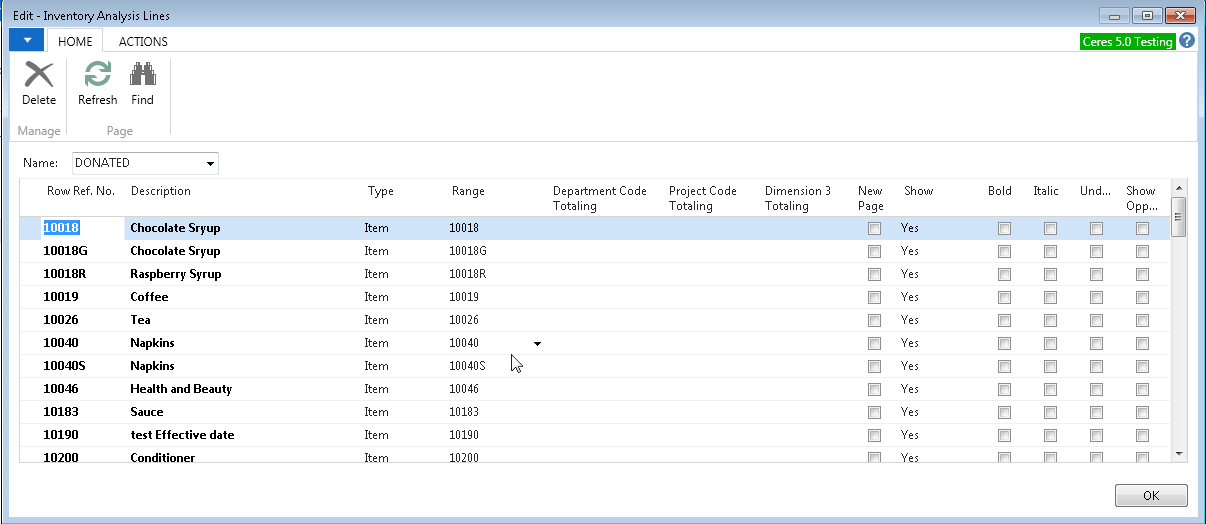Click scrollbar down arrow of the grid
The width and height of the screenshot is (1206, 524).
click(1179, 453)
